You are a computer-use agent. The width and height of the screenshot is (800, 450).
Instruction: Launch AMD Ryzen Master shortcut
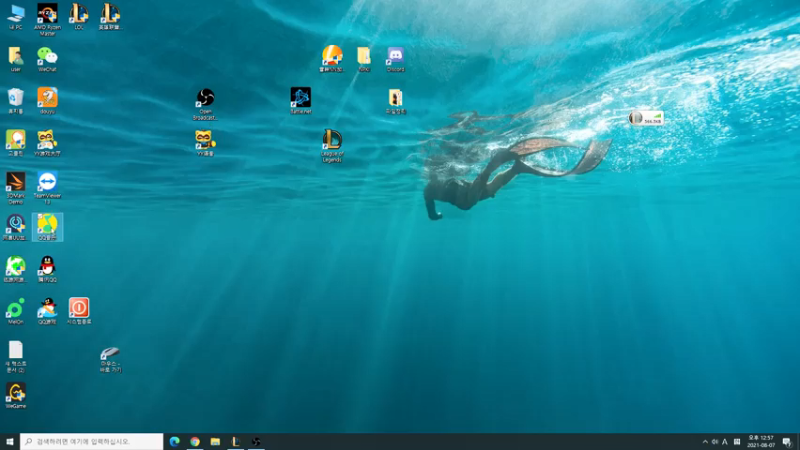coord(47,19)
